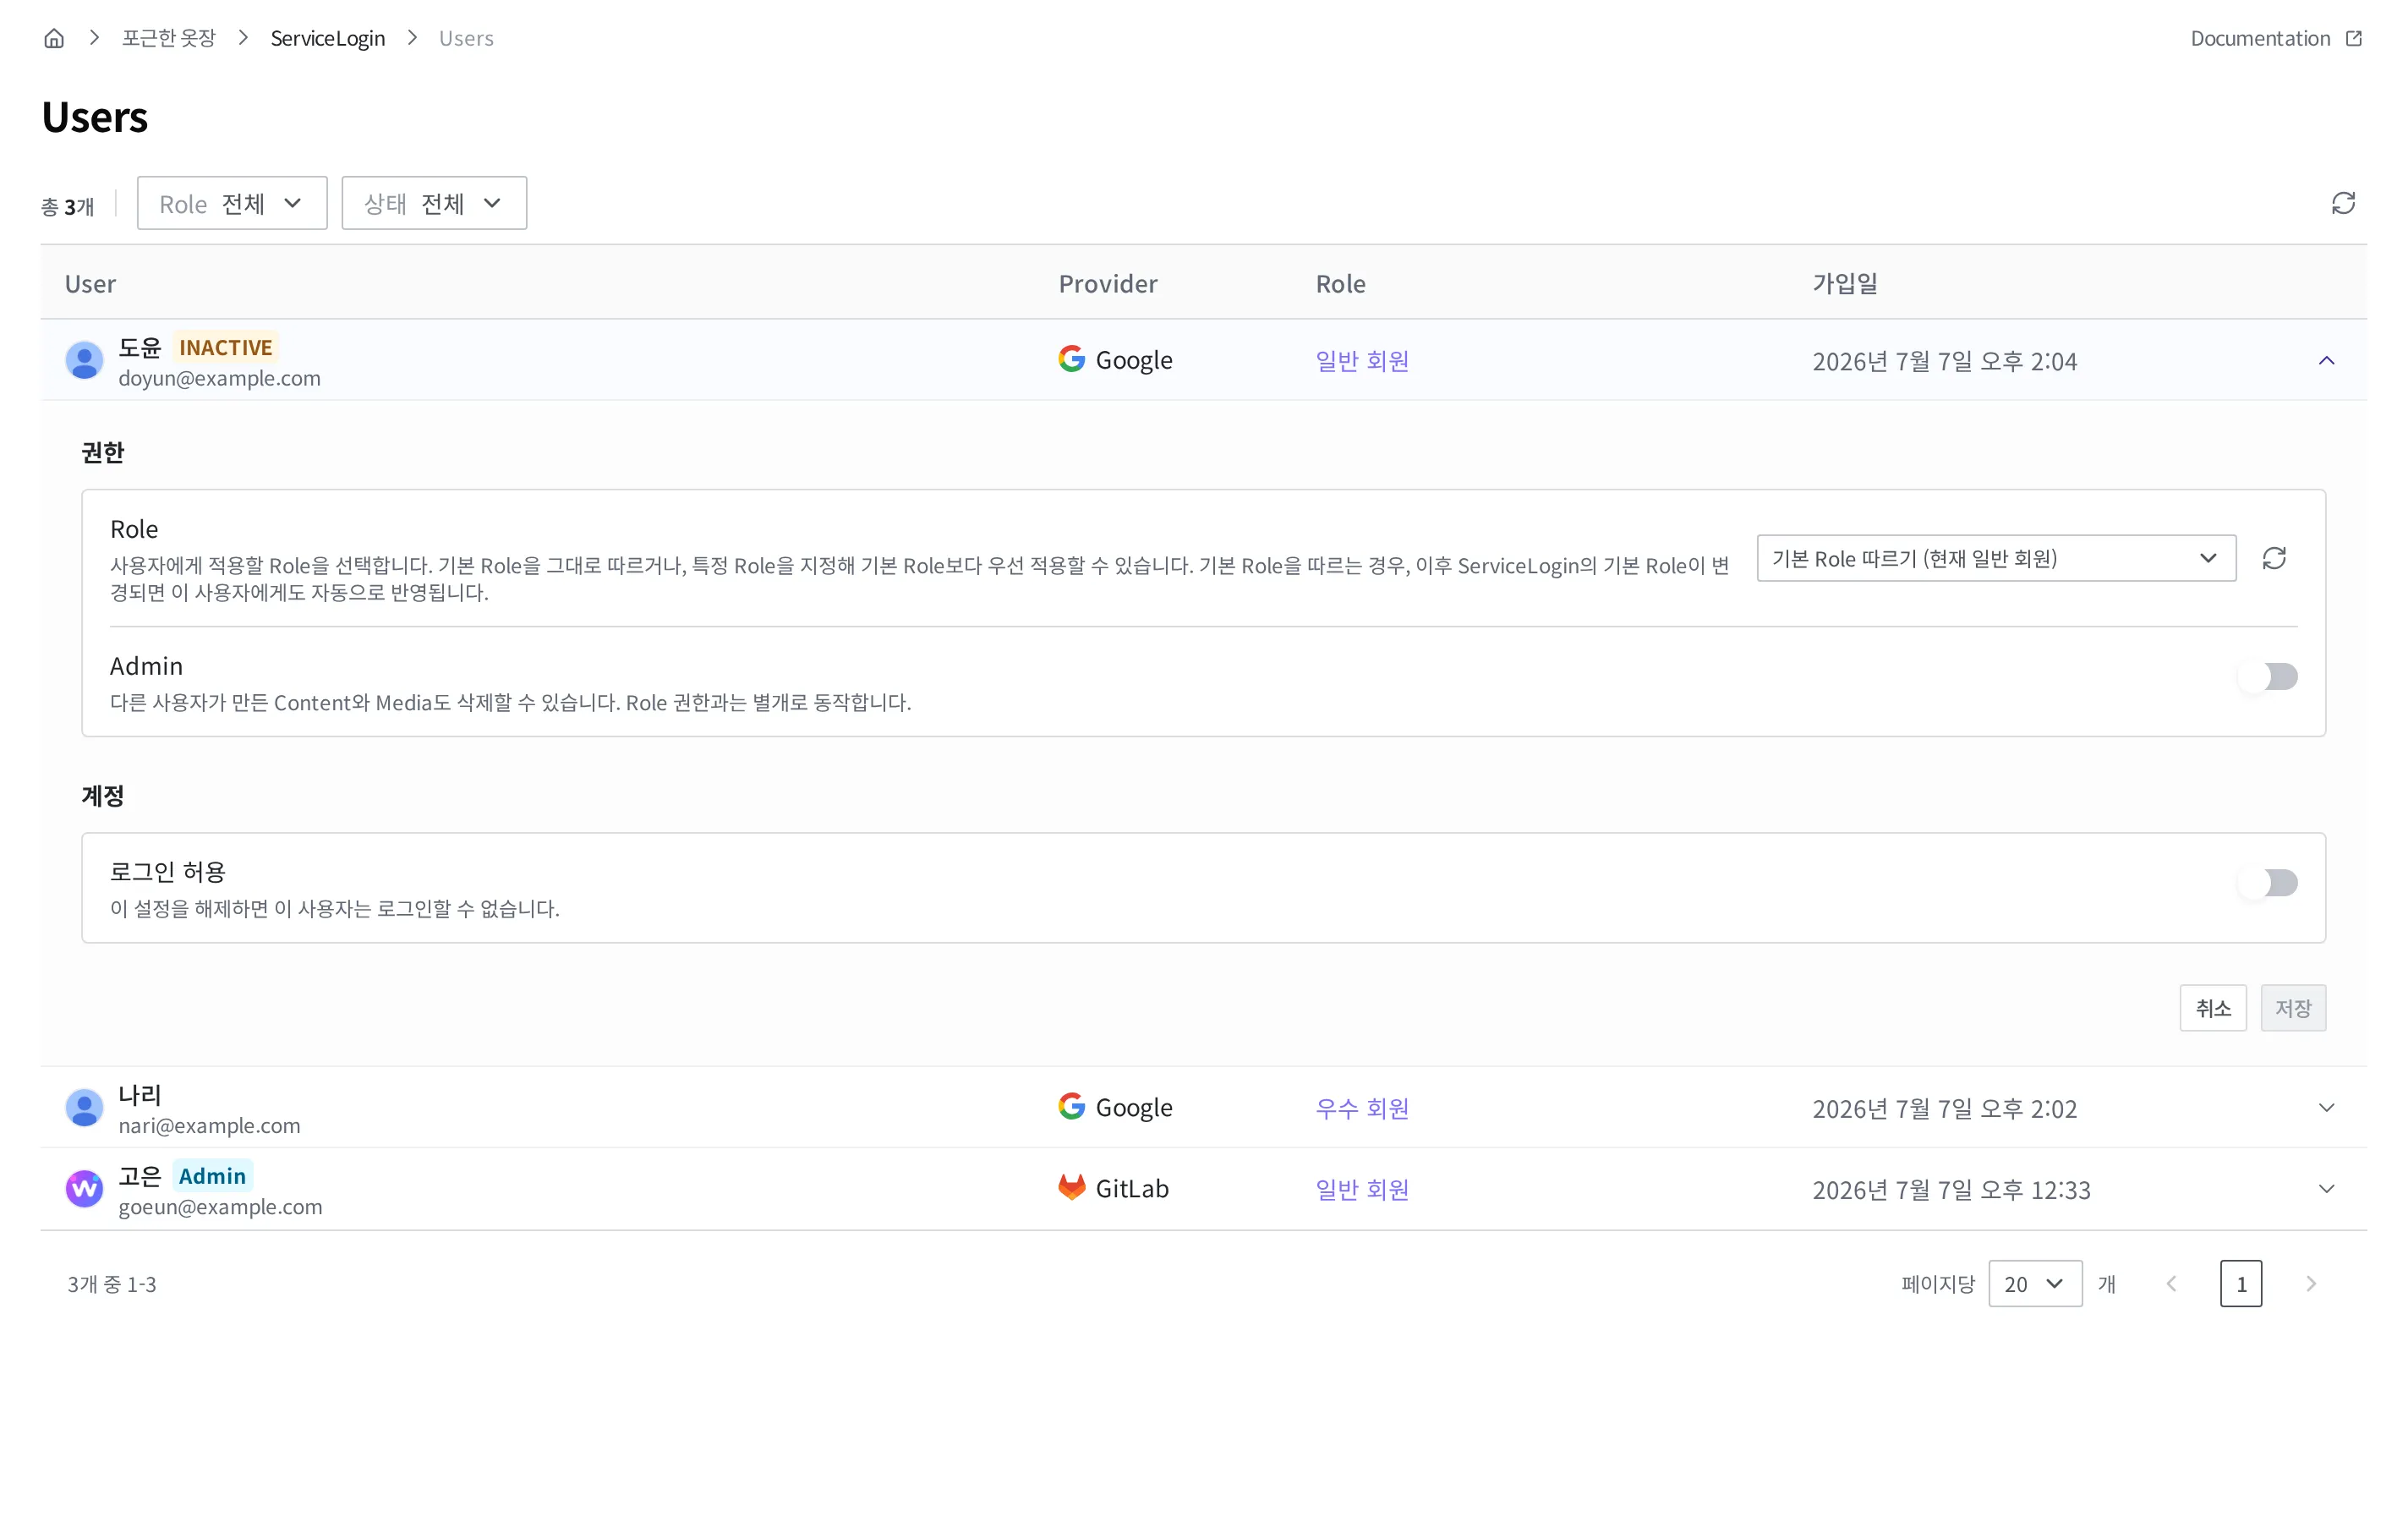This screenshot has width=2408, height=1522.
Task: Open the 상태 전체 filter dropdown
Action: coord(434,203)
